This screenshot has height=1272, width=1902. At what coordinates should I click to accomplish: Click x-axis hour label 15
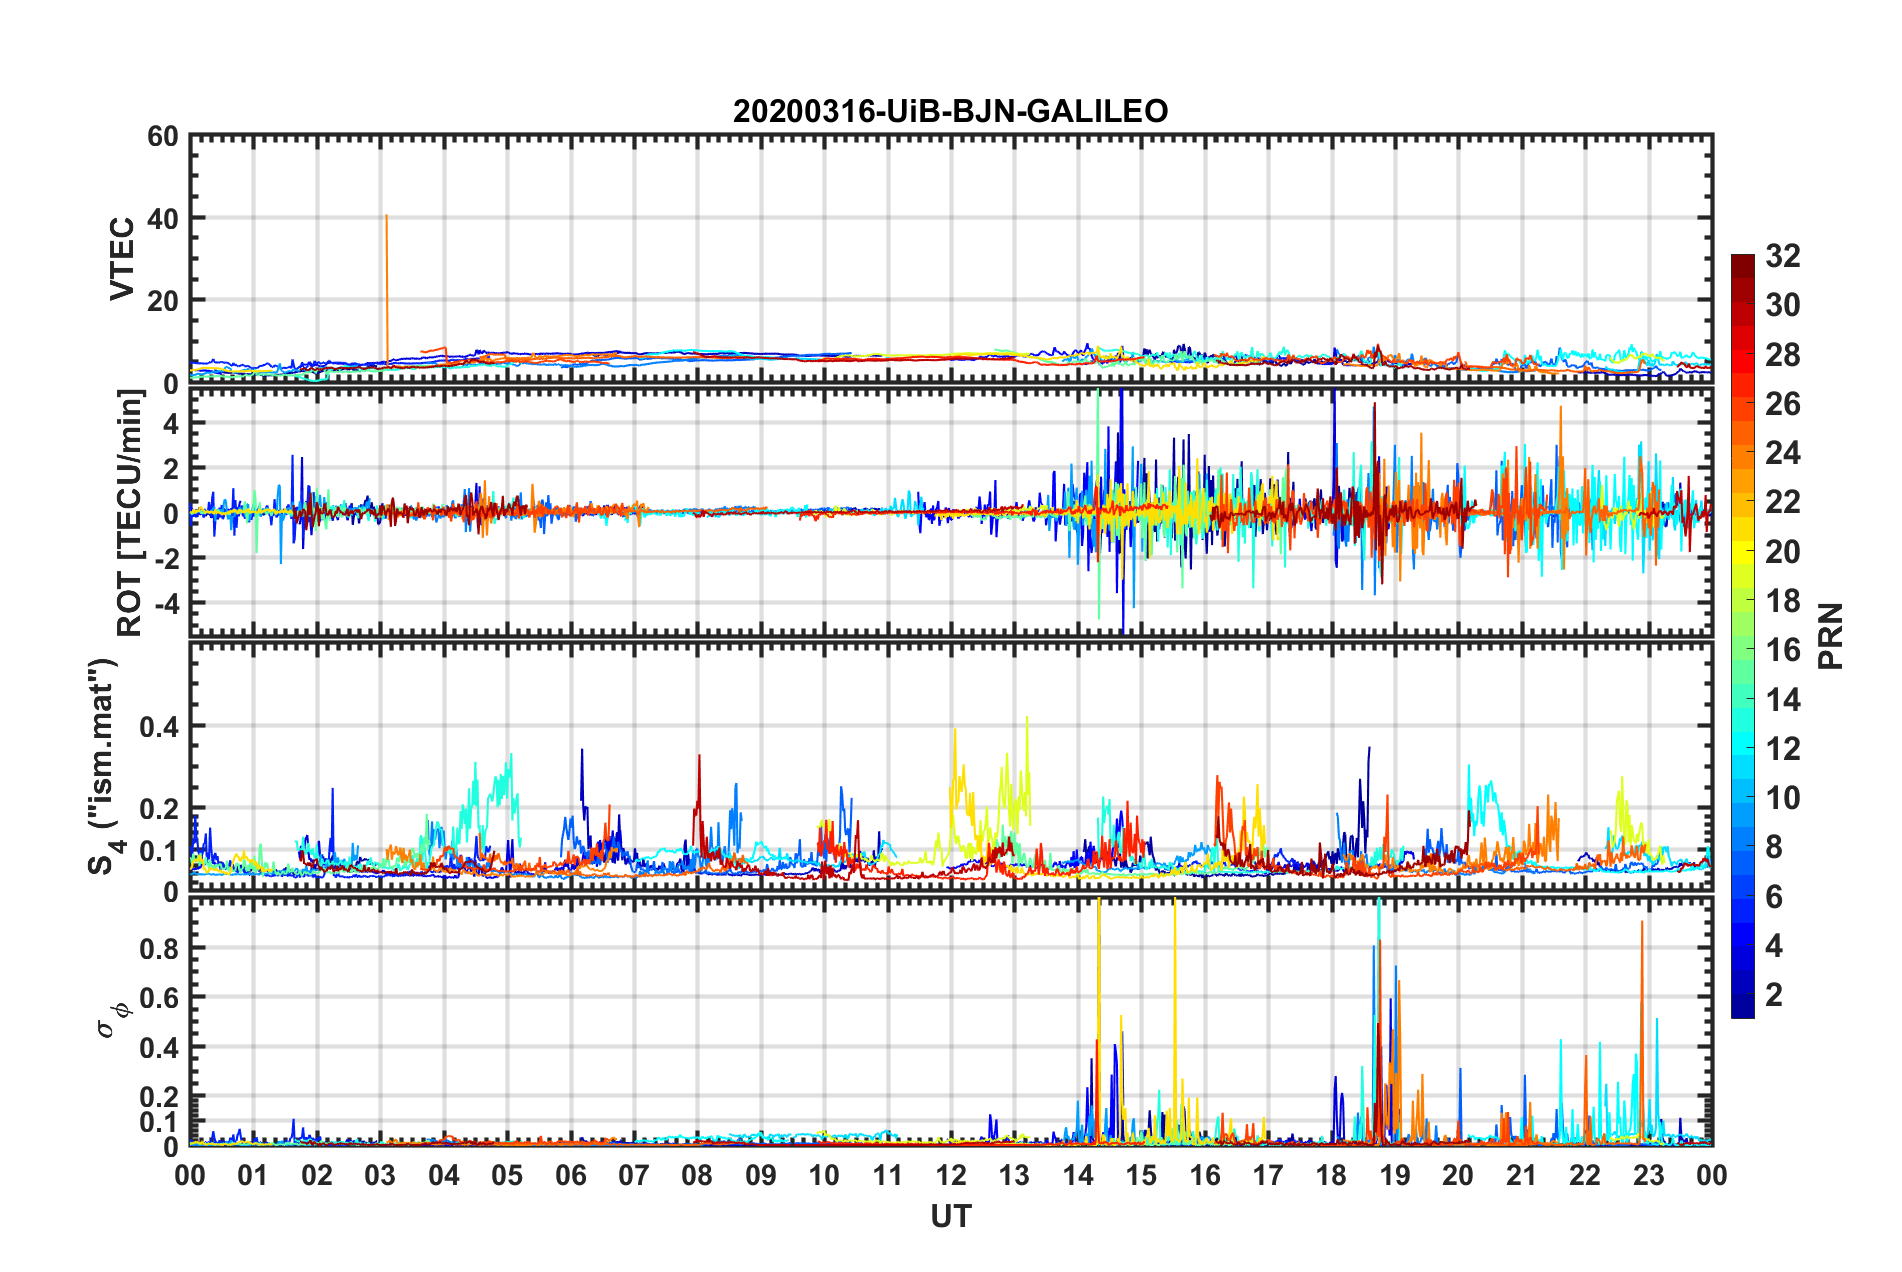click(x=1141, y=1176)
